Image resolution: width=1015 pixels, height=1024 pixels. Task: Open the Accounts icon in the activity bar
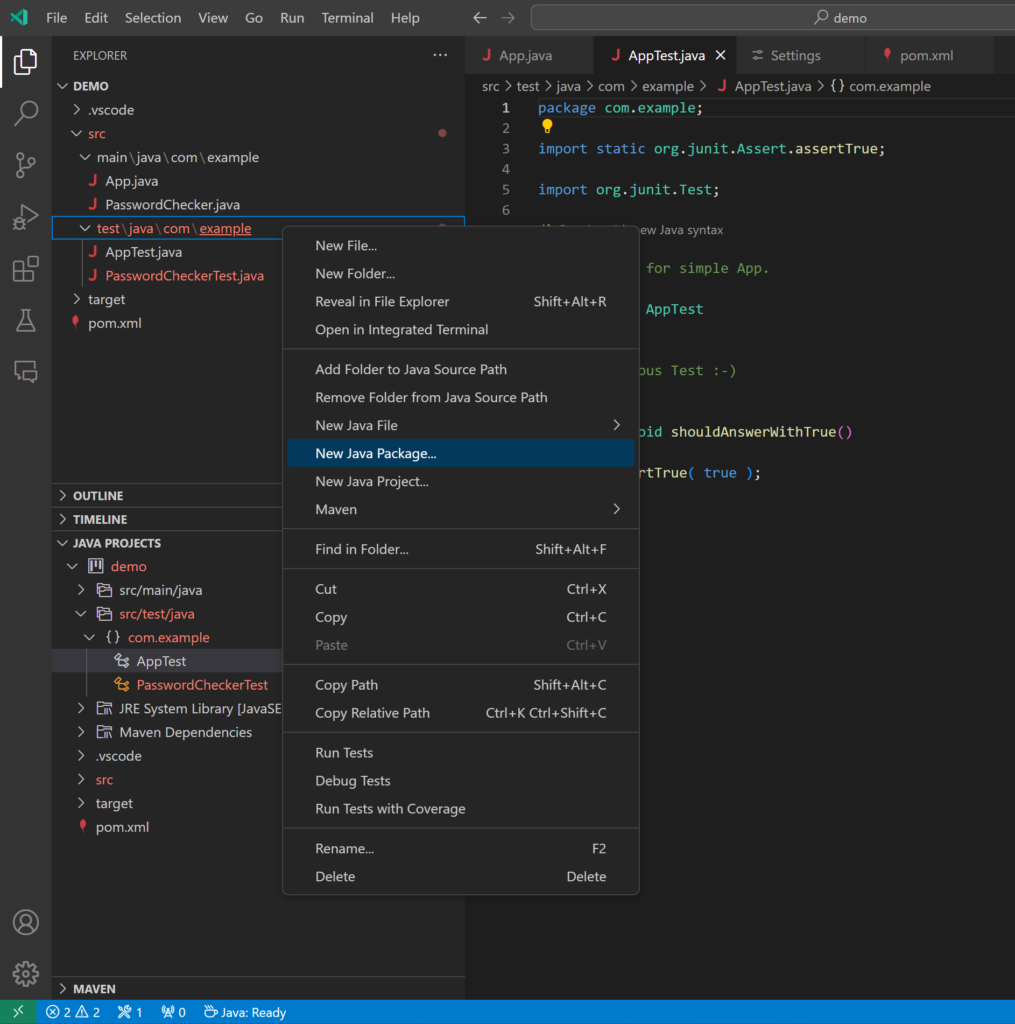[x=25, y=922]
